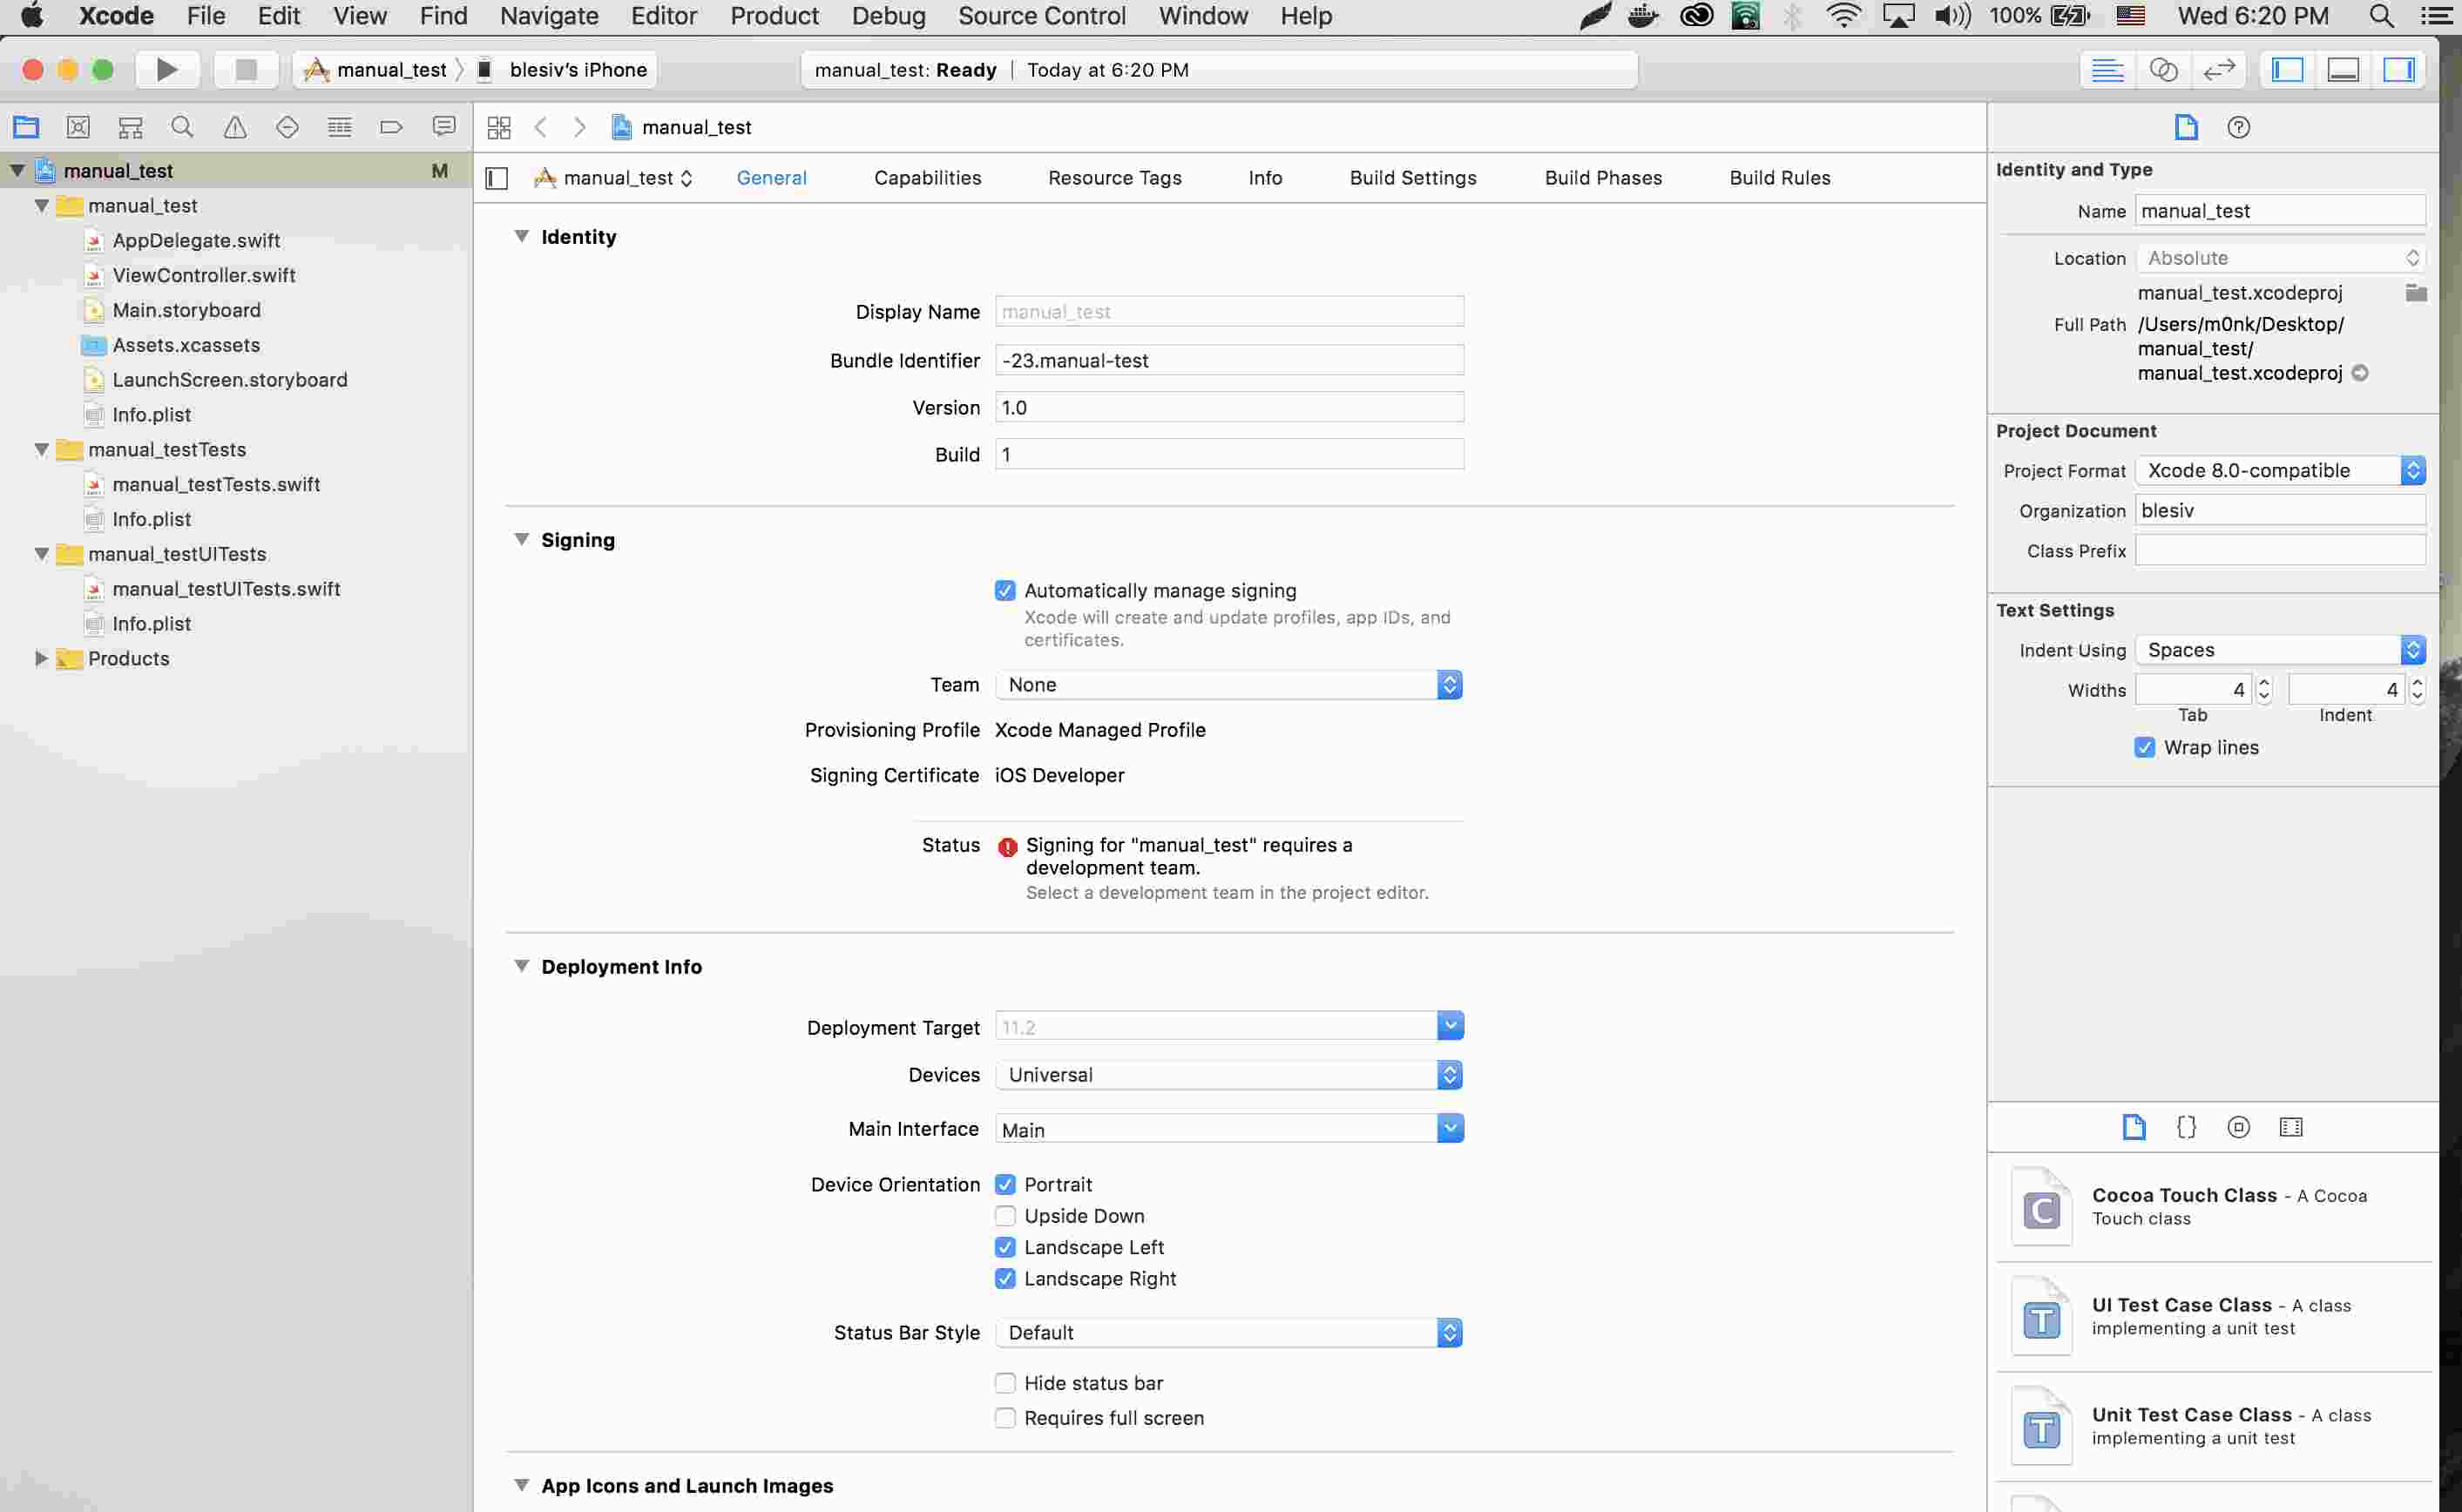Adjust the Indent Width stepper

coord(2417,689)
